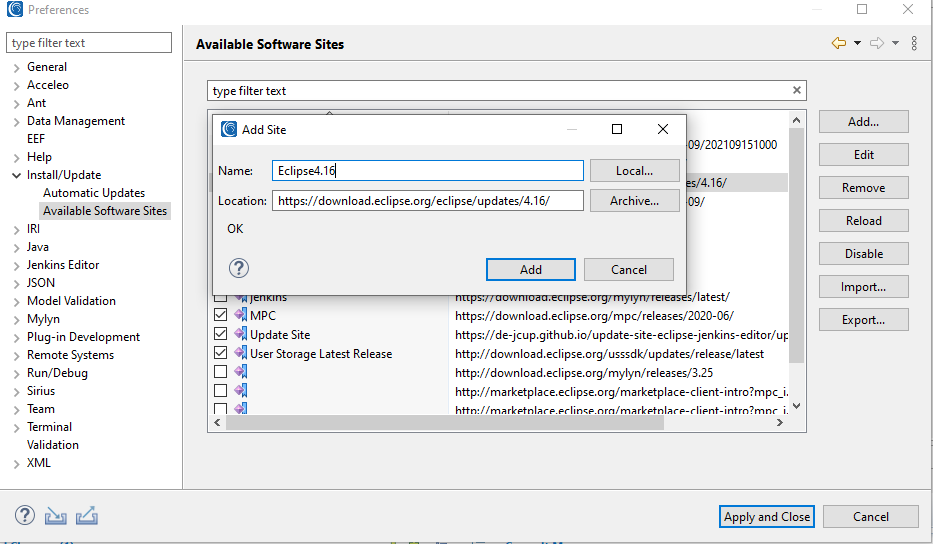
Task: Select the EEF preferences item
Action: [x=36, y=139]
